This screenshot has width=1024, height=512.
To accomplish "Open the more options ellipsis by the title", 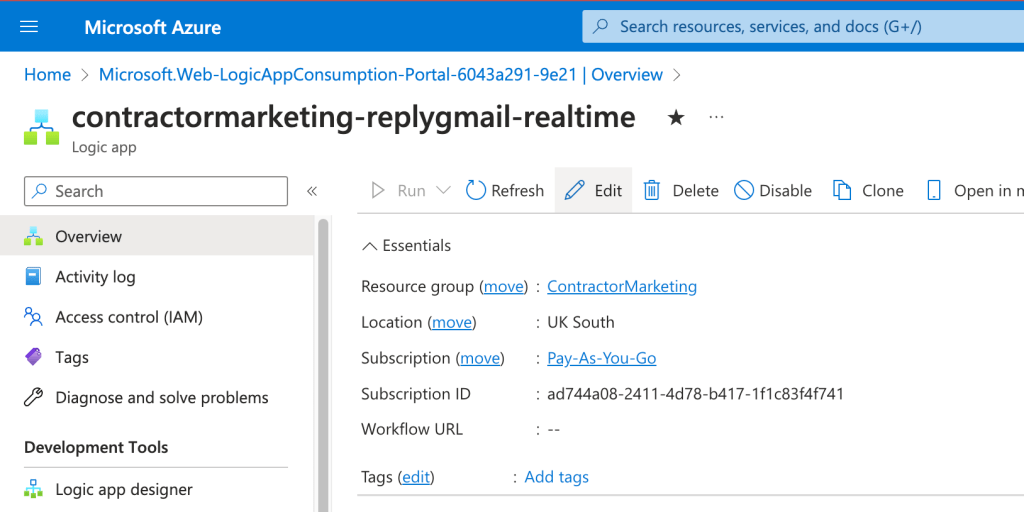I will tap(716, 117).
